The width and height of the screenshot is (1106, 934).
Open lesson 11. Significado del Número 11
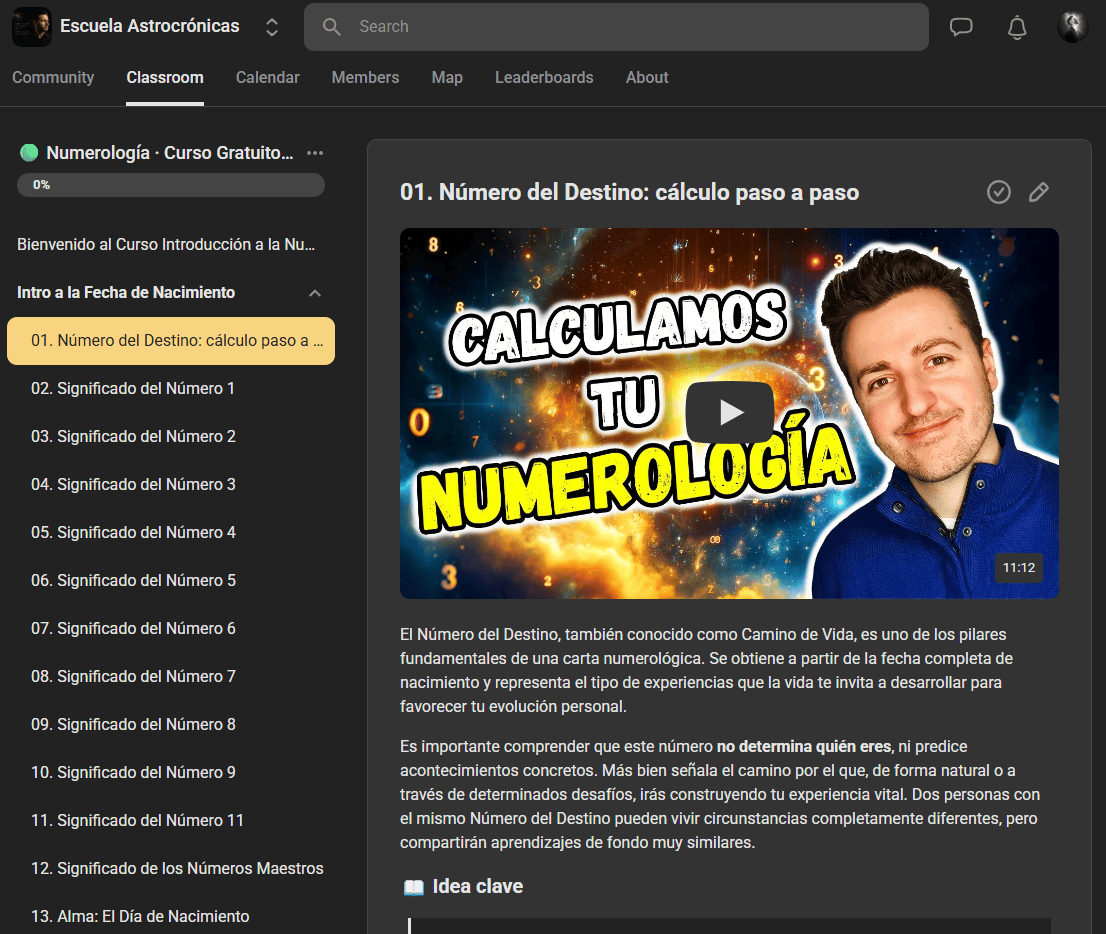point(138,820)
